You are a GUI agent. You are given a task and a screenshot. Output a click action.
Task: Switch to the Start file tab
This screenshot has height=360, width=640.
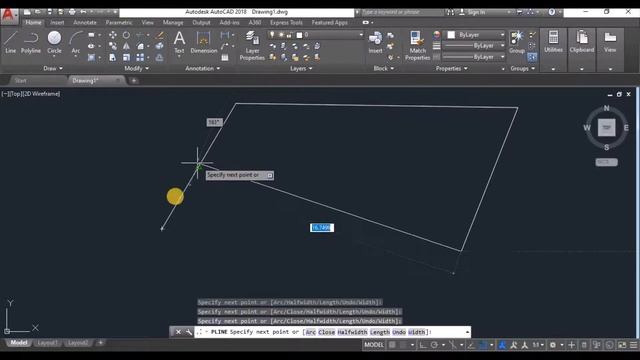click(20, 81)
